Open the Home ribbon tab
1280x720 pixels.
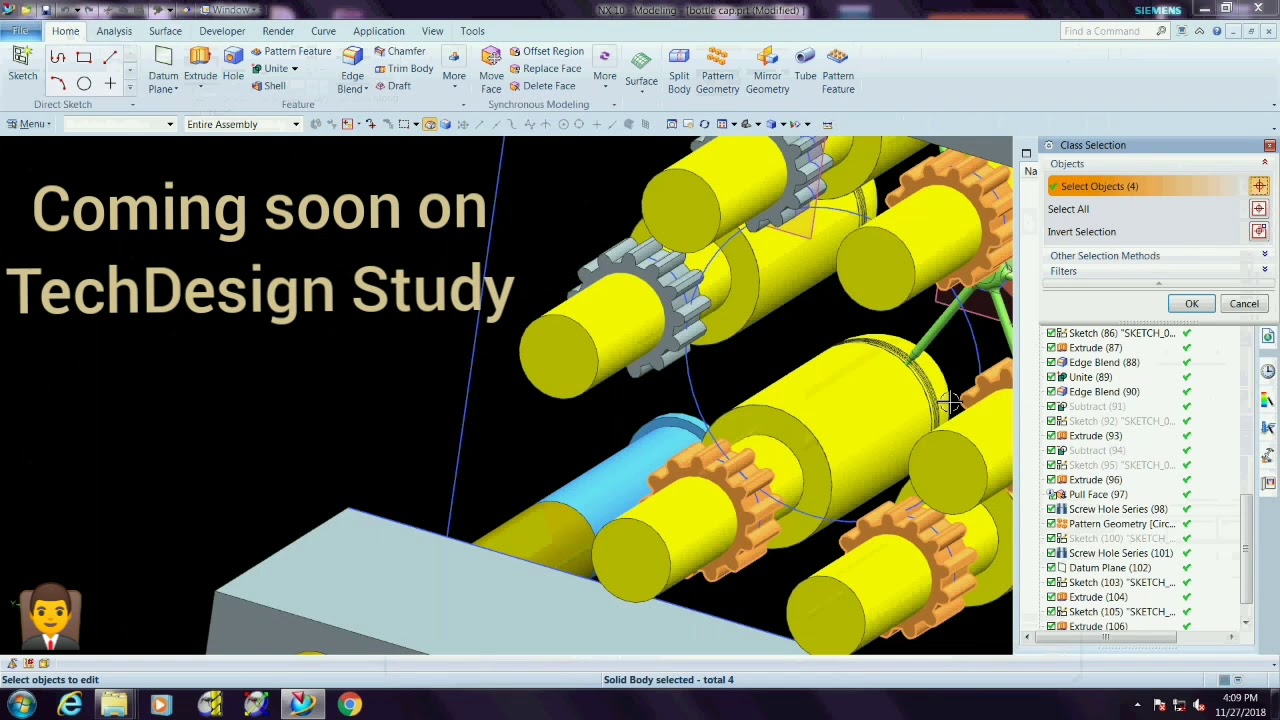click(65, 31)
